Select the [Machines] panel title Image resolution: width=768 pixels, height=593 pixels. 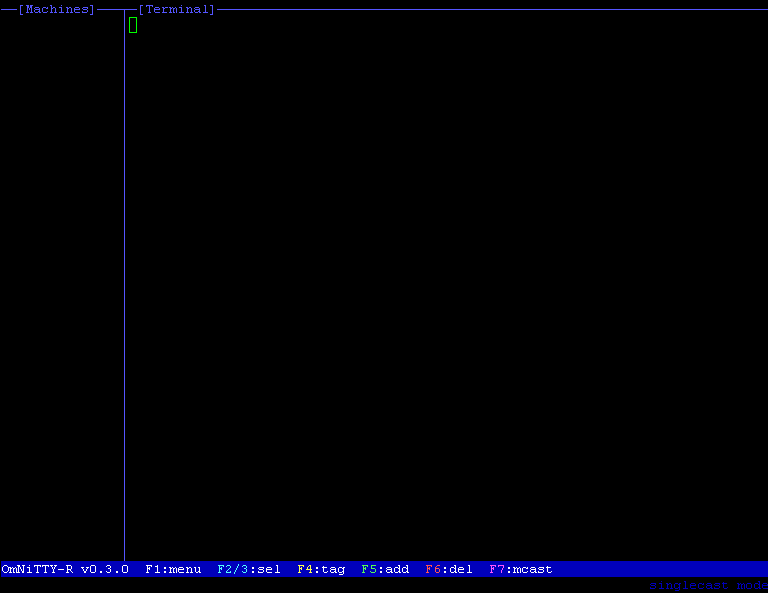pyautogui.click(x=57, y=9)
